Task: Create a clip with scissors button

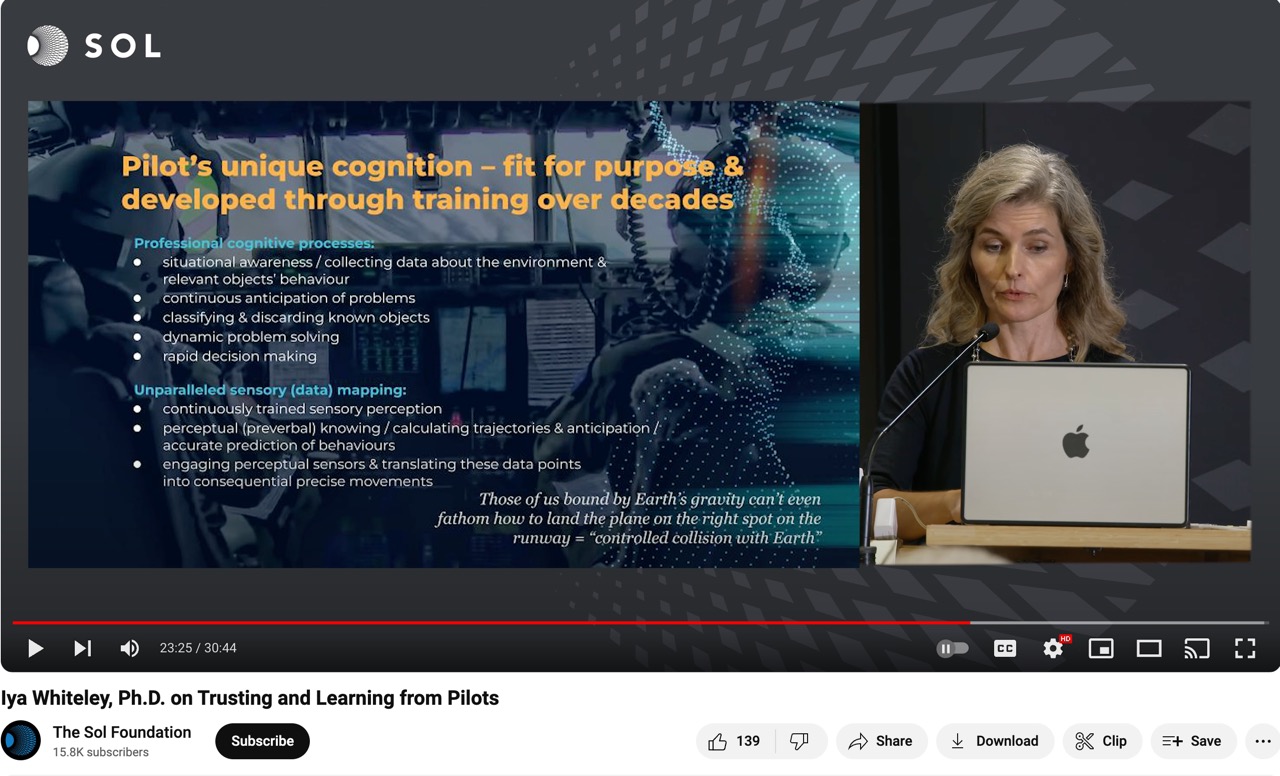Action: pyautogui.click(x=1100, y=741)
